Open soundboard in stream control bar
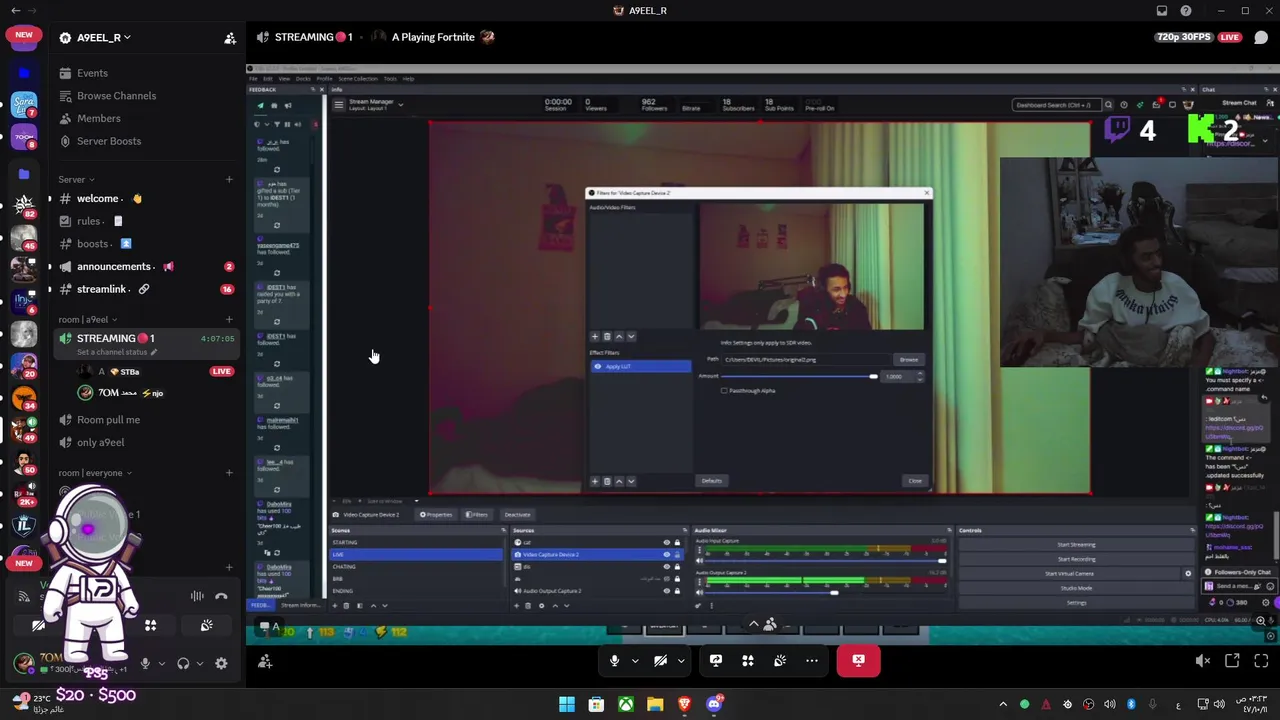1280x720 pixels. point(780,661)
